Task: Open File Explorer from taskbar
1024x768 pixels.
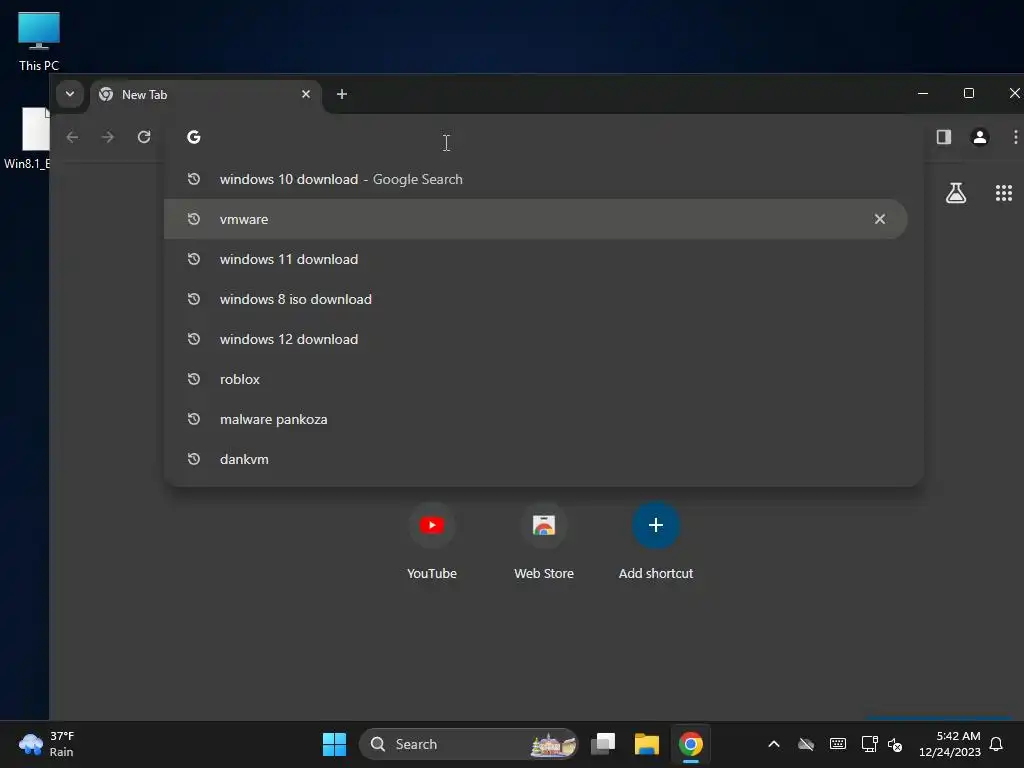Action: 647,744
